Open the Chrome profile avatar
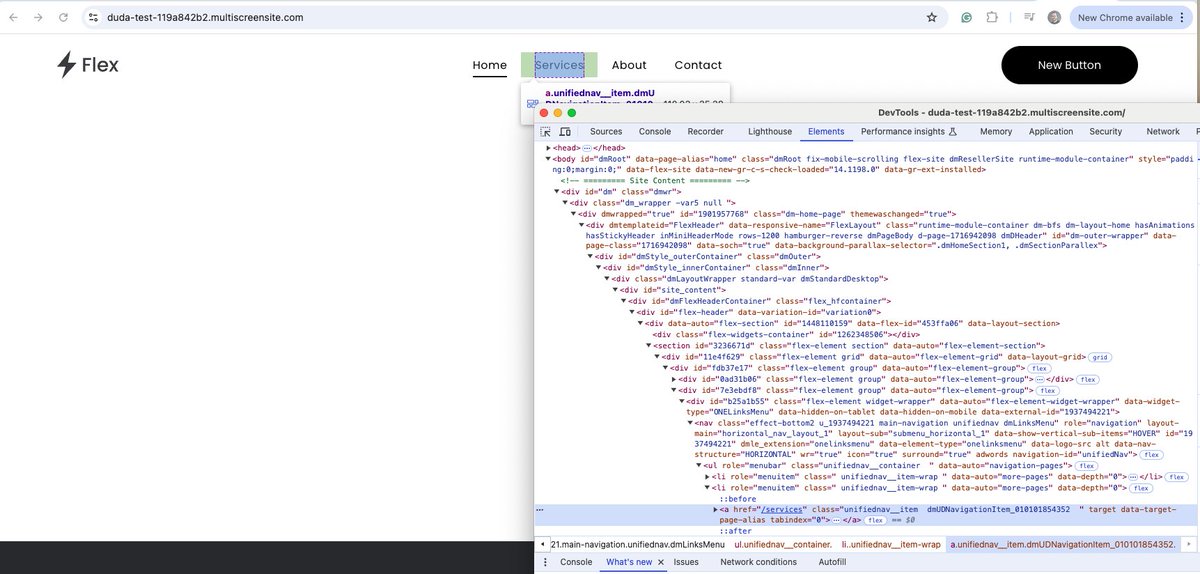1200x574 pixels. 1054,17
